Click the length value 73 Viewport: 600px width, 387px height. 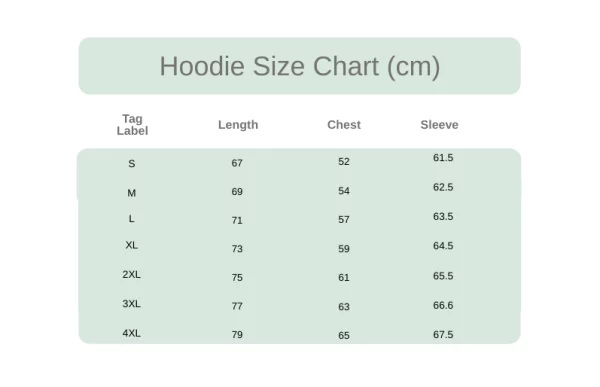(x=237, y=249)
